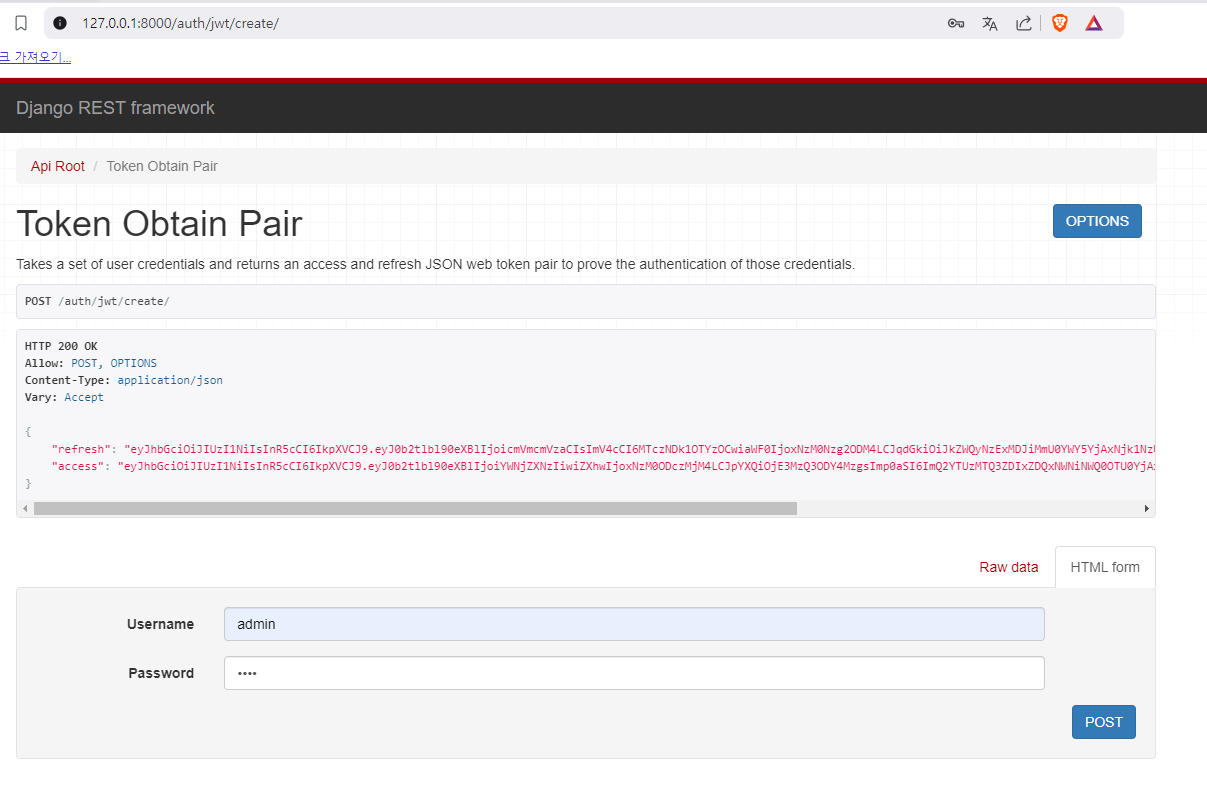
Task: Go to Api Root breadcrumb
Action: 58,166
